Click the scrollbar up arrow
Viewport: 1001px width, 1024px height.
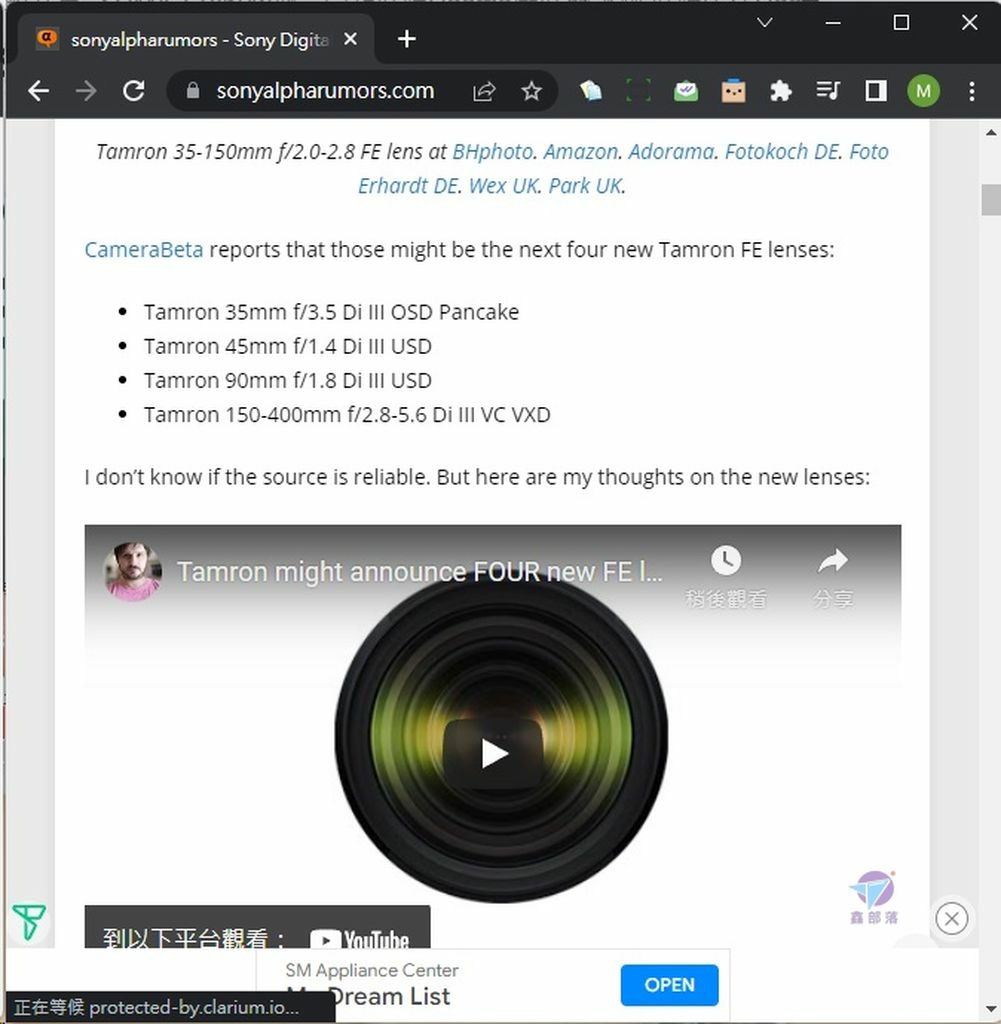(x=991, y=133)
